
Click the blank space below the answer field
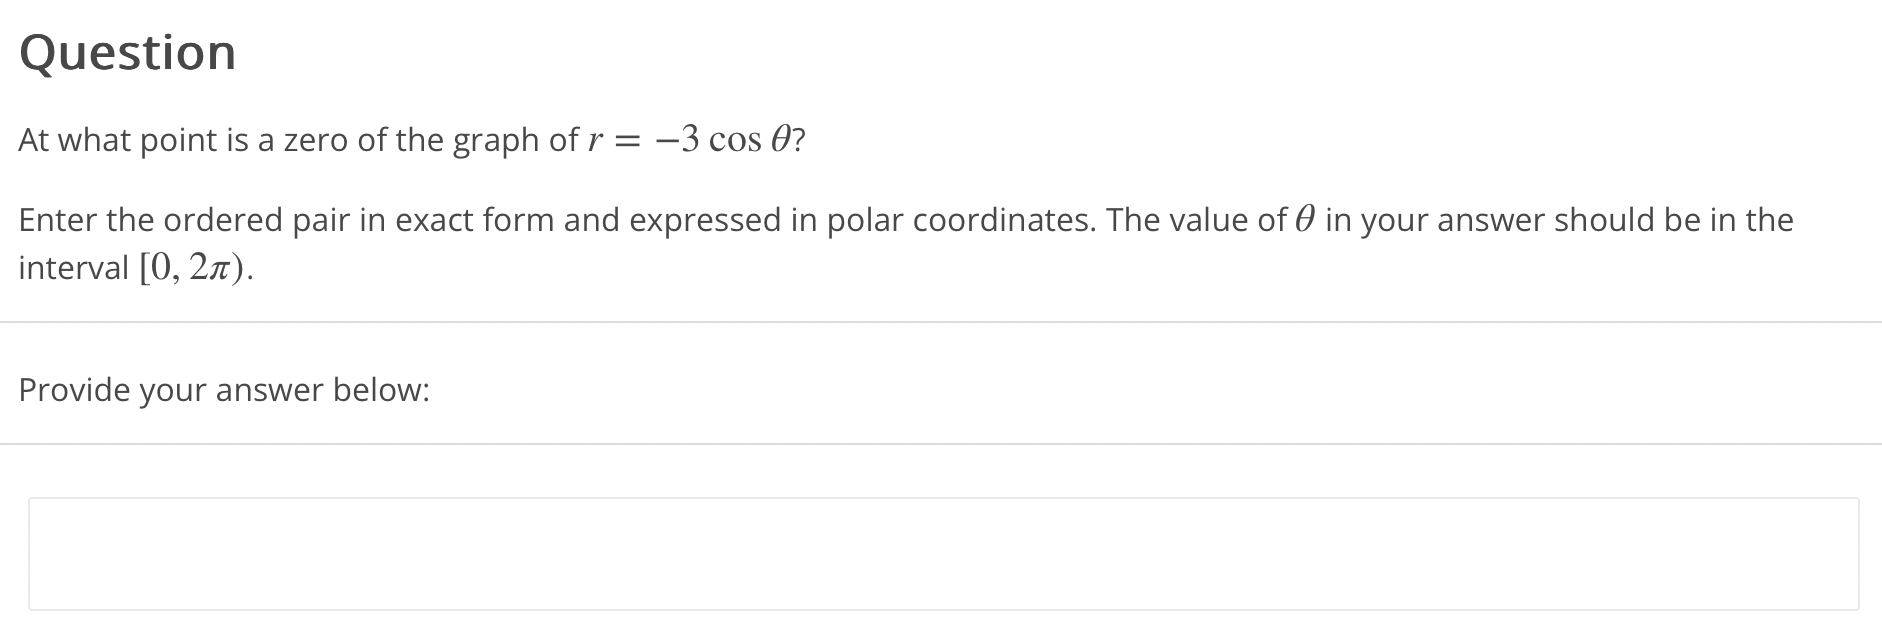click(940, 630)
